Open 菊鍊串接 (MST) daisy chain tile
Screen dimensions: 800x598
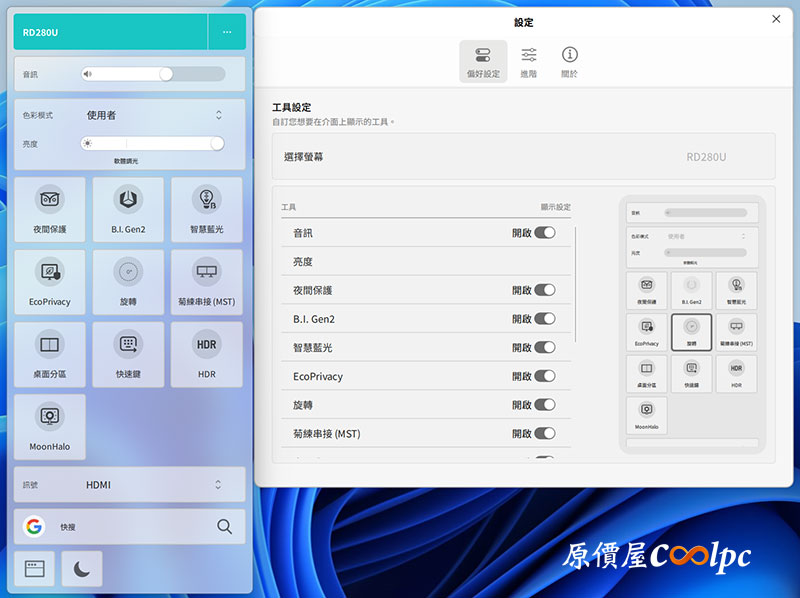coord(207,282)
